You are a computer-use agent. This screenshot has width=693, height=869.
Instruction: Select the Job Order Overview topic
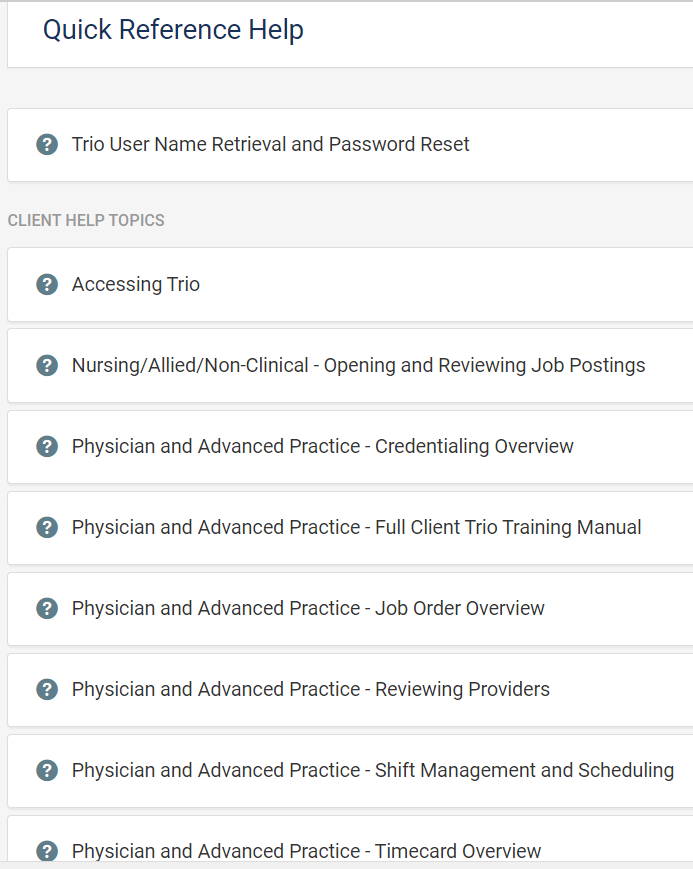tap(308, 609)
